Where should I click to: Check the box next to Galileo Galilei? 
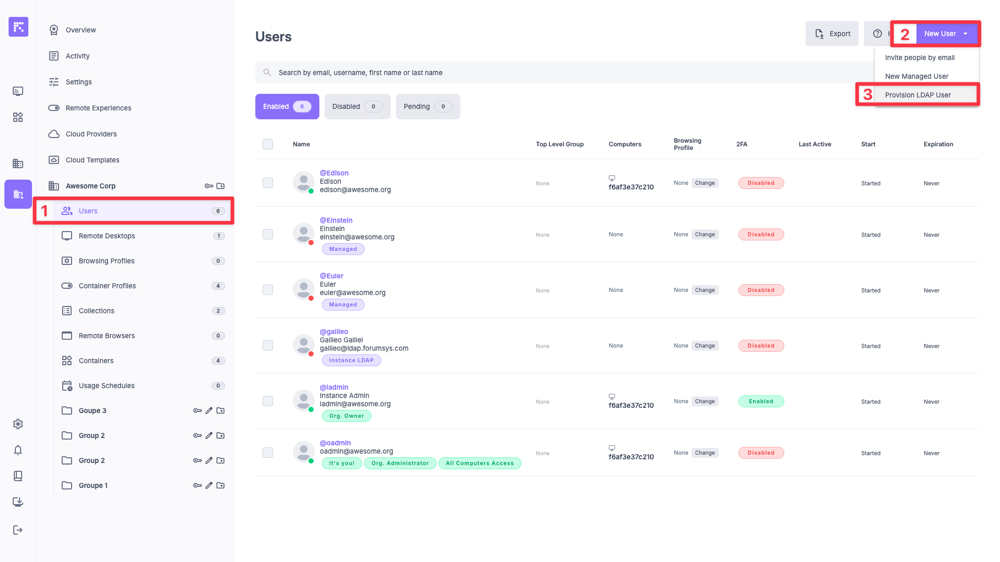268,346
